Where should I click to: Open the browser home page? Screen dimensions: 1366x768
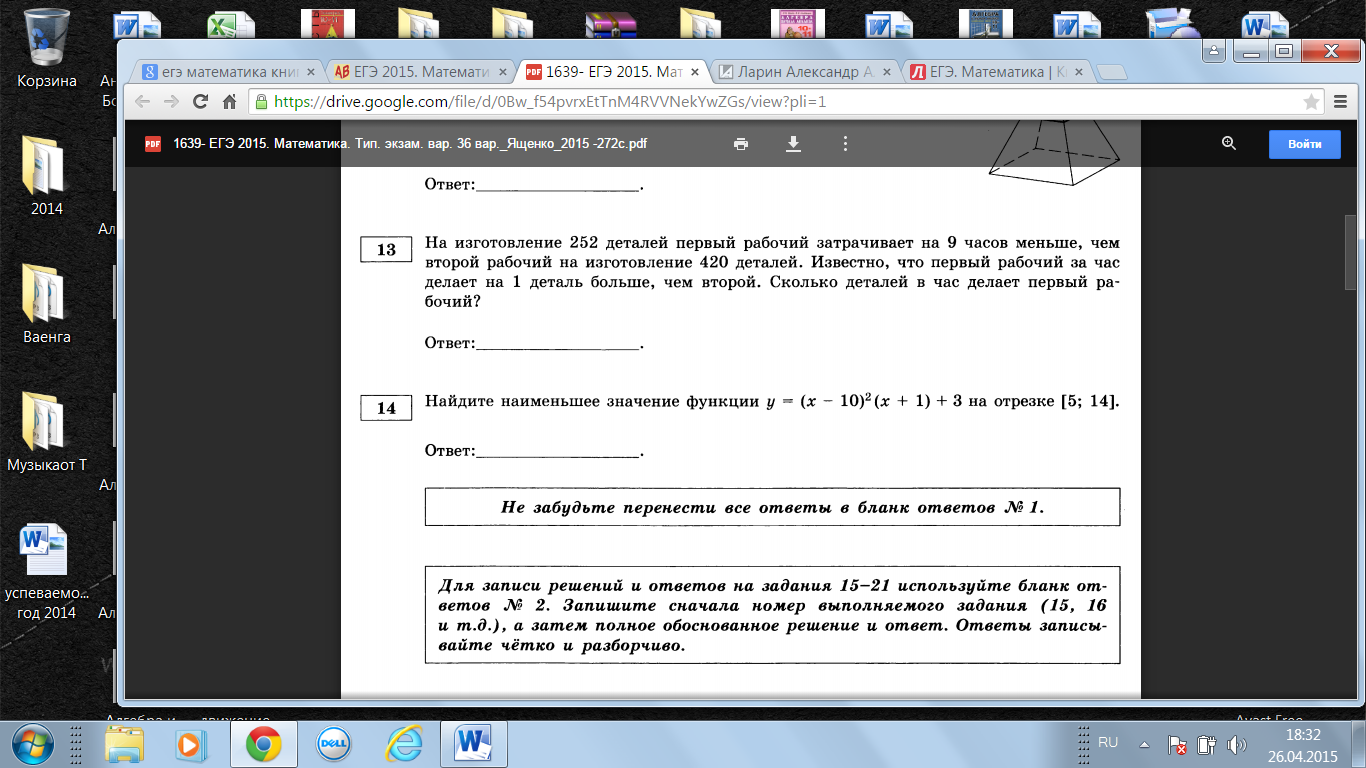click(229, 102)
